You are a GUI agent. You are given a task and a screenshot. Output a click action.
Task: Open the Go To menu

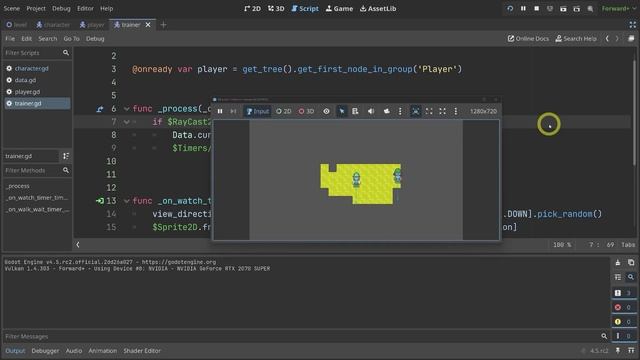tap(71, 39)
